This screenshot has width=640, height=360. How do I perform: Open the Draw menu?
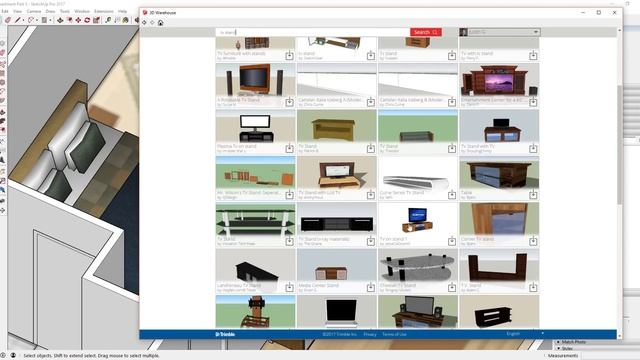click(x=50, y=11)
